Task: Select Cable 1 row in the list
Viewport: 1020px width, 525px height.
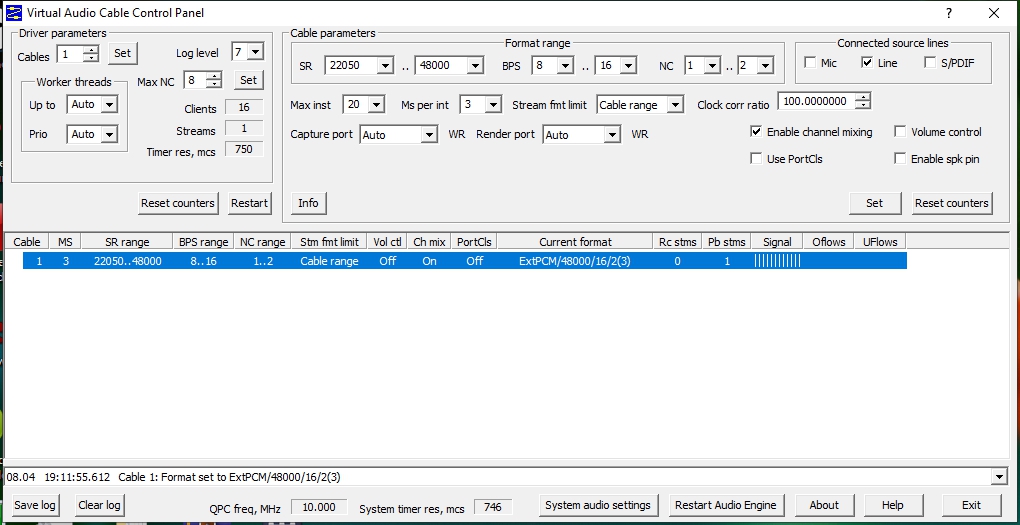Action: point(464,261)
